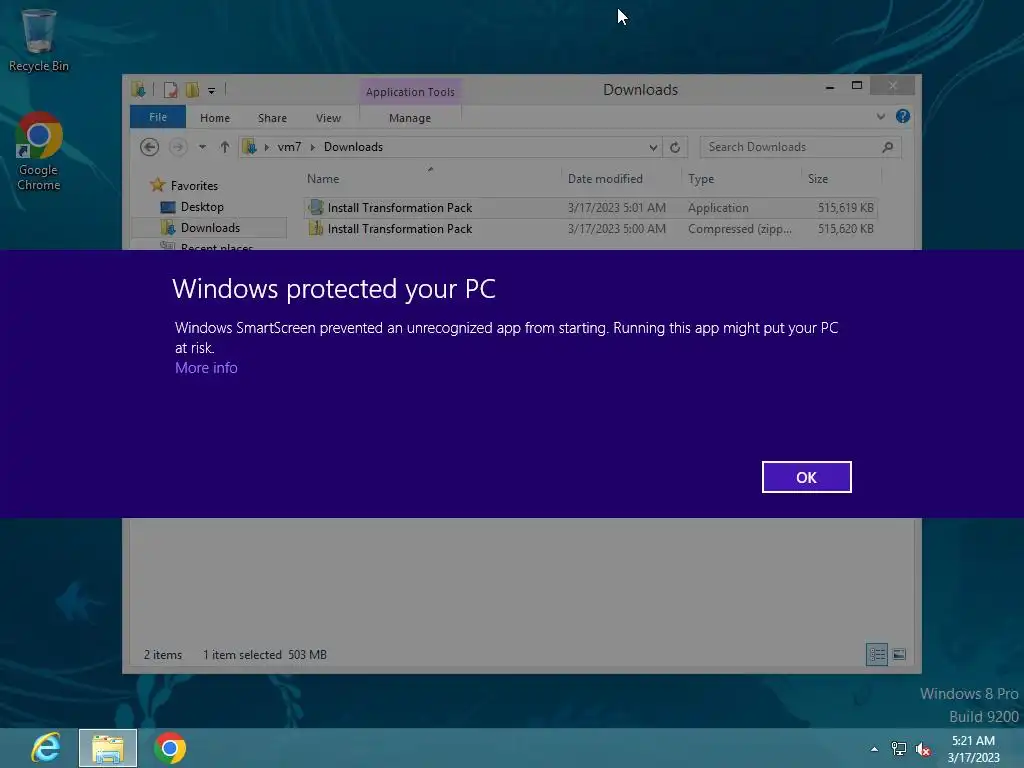Viewport: 1024px width, 768px height.
Task: Open Internet Explorer from the taskbar
Action: click(46, 748)
